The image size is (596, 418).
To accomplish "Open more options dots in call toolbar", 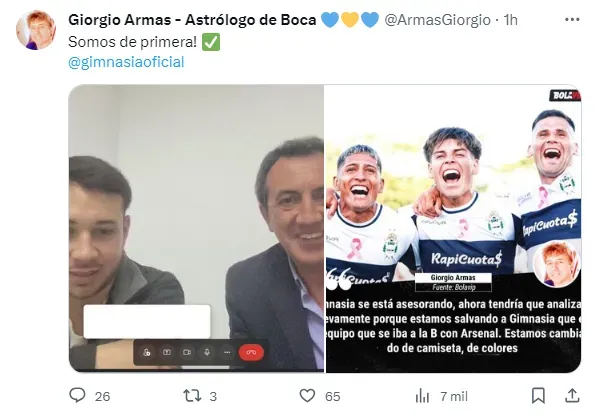I will point(227,352).
